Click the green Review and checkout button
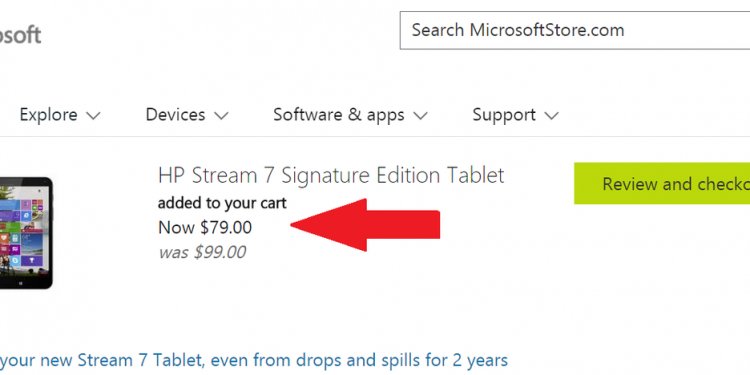750x375 pixels. click(x=662, y=183)
